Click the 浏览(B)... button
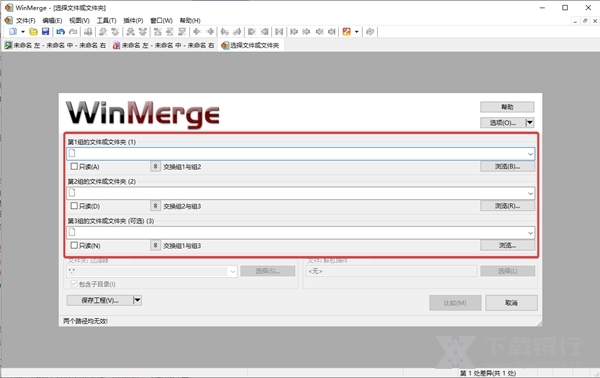600x378 pixels. [x=507, y=166]
